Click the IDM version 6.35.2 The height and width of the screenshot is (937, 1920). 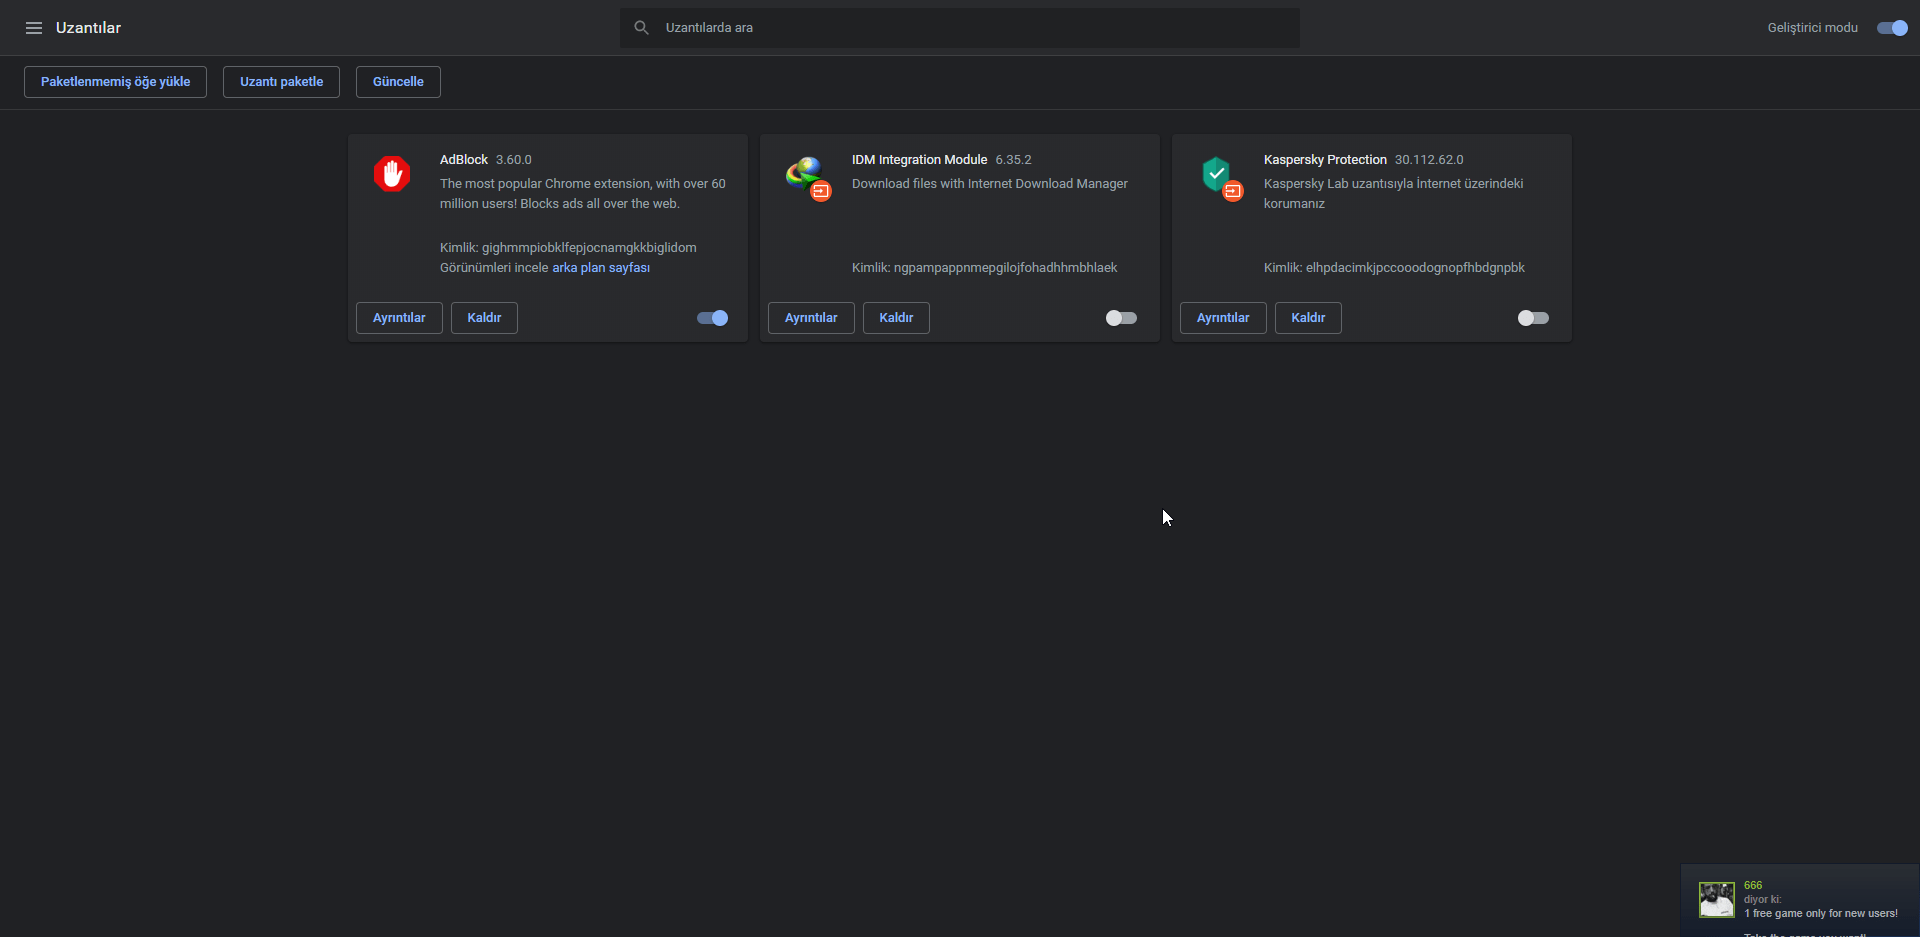point(1013,160)
